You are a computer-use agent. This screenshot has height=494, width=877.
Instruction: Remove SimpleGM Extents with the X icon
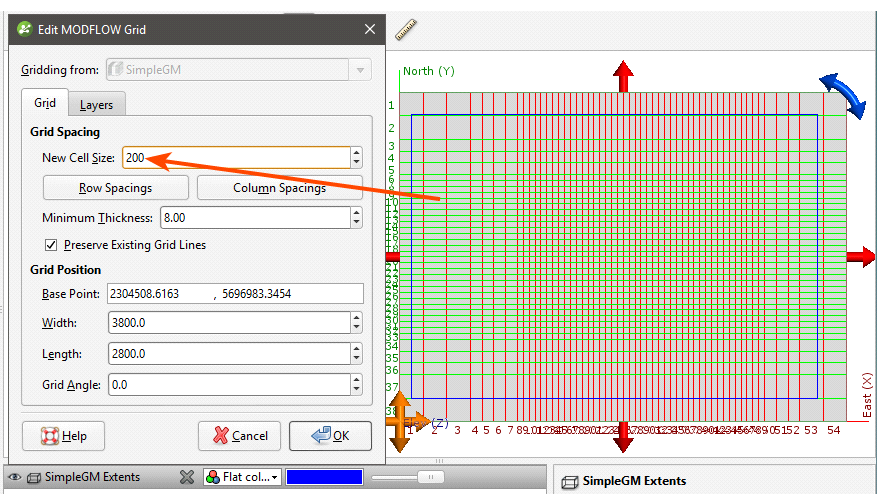[186, 477]
